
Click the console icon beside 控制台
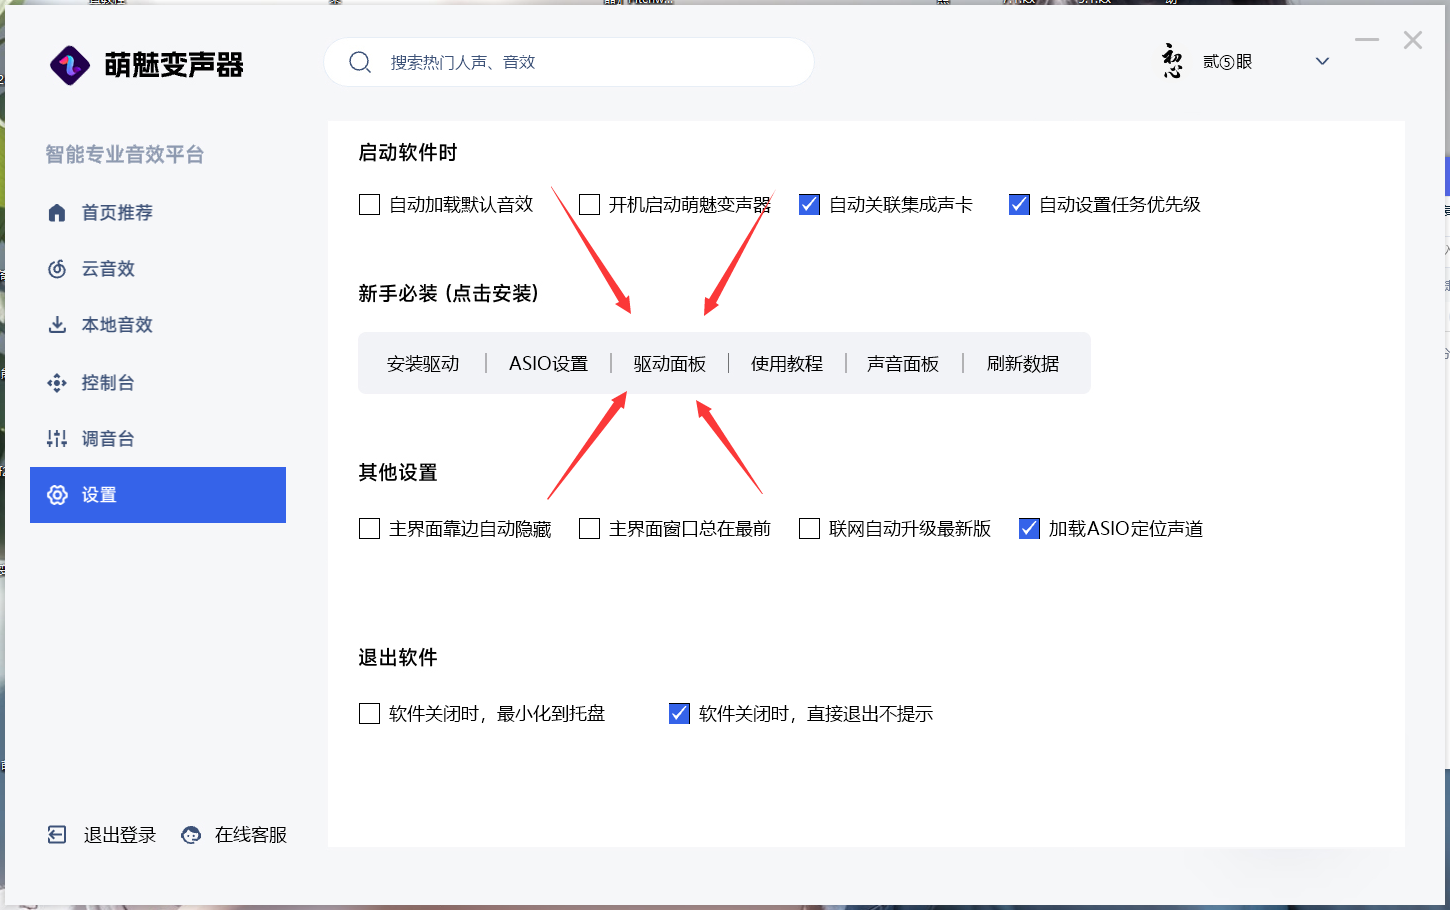pyautogui.click(x=57, y=383)
